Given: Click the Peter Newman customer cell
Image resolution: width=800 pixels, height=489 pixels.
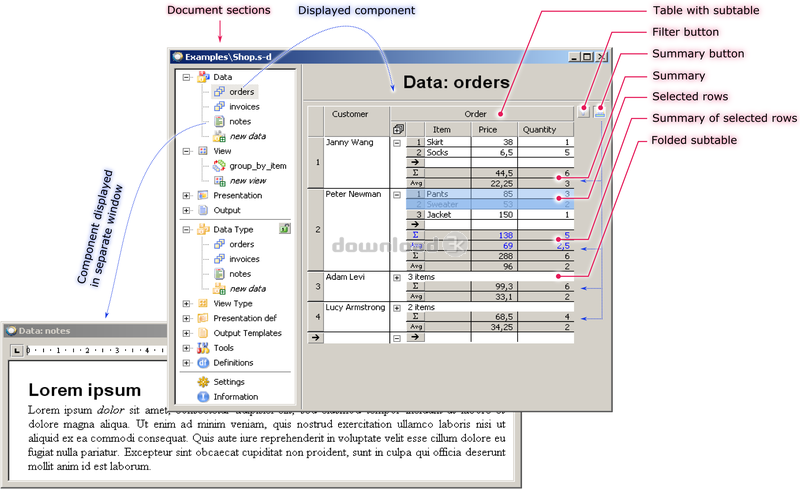Looking at the screenshot, I should [x=357, y=230].
